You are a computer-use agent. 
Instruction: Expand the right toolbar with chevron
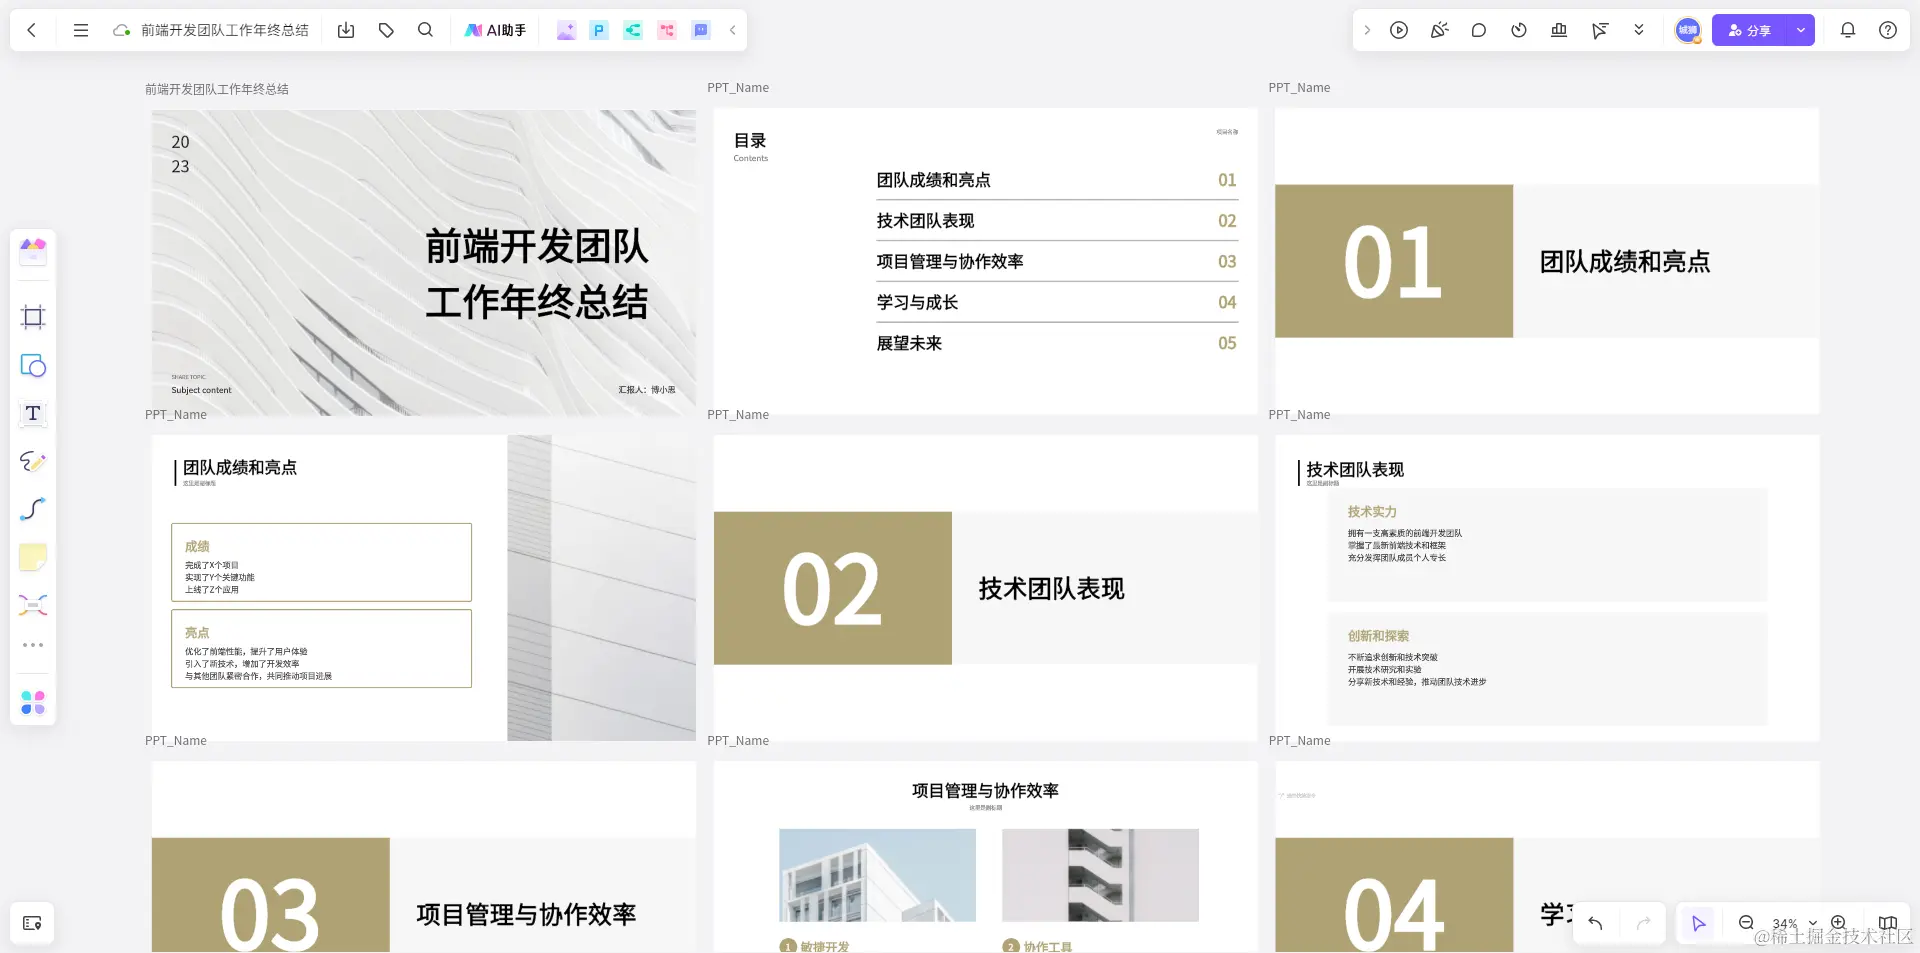pyautogui.click(x=1367, y=30)
